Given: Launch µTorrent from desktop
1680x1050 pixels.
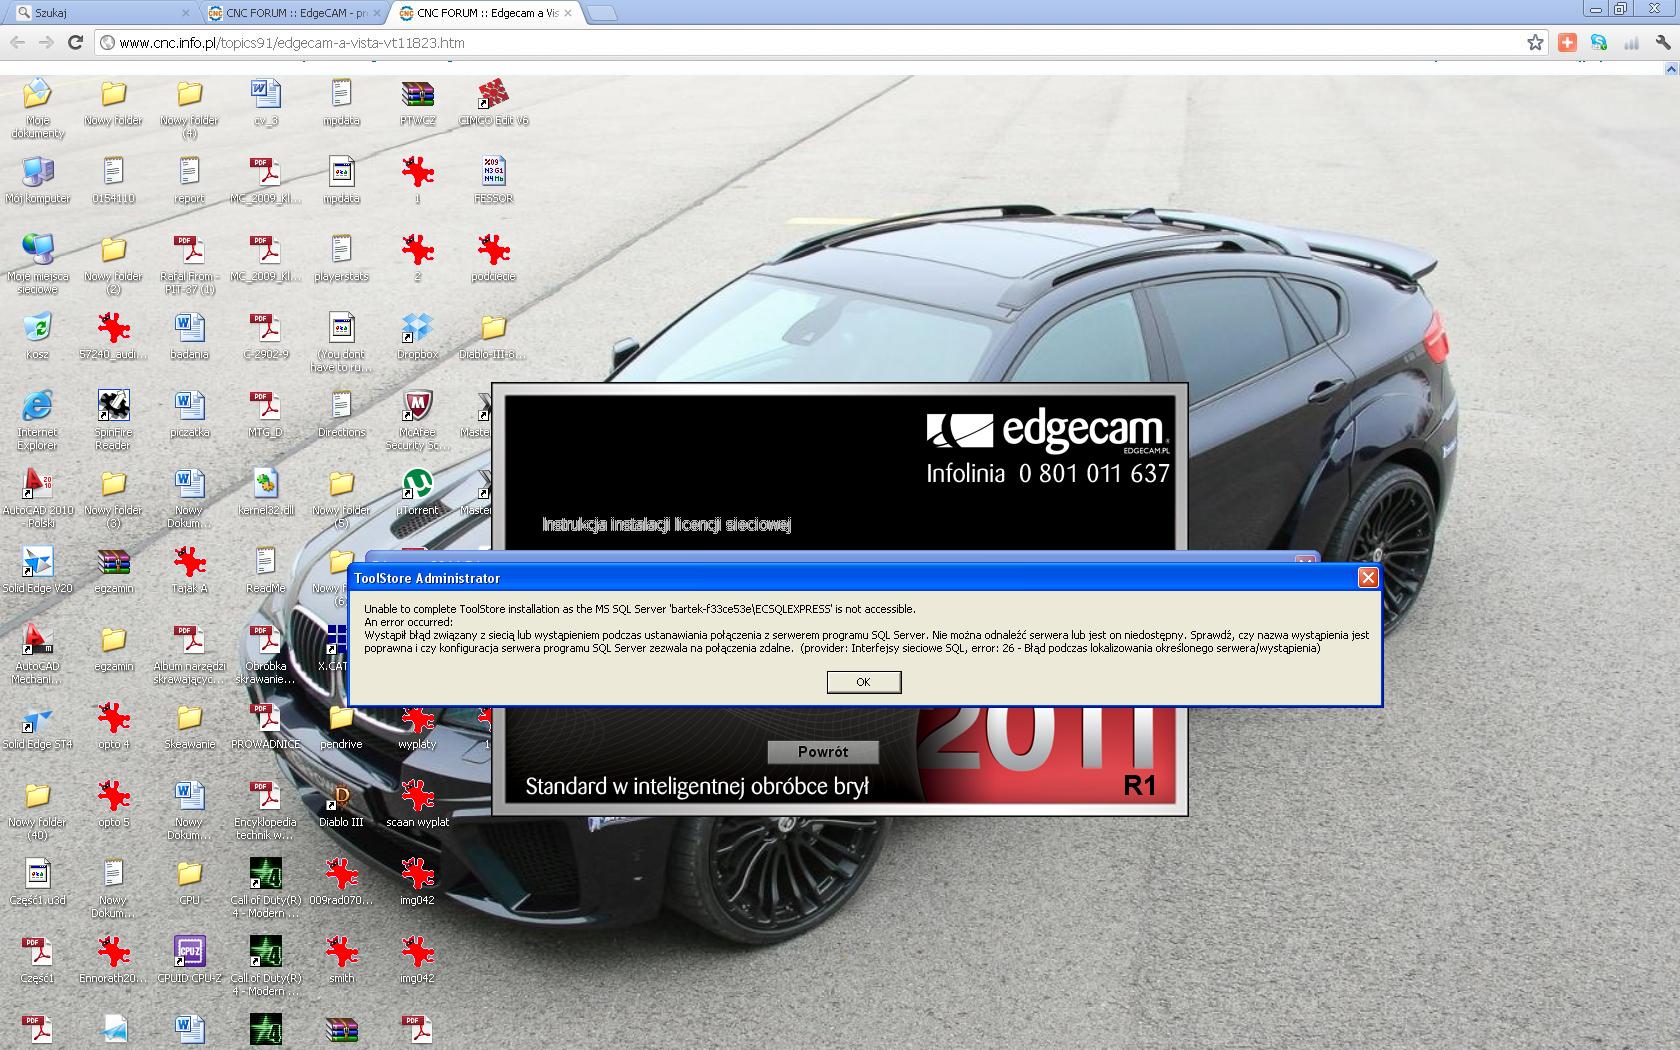Looking at the screenshot, I should (x=417, y=493).
